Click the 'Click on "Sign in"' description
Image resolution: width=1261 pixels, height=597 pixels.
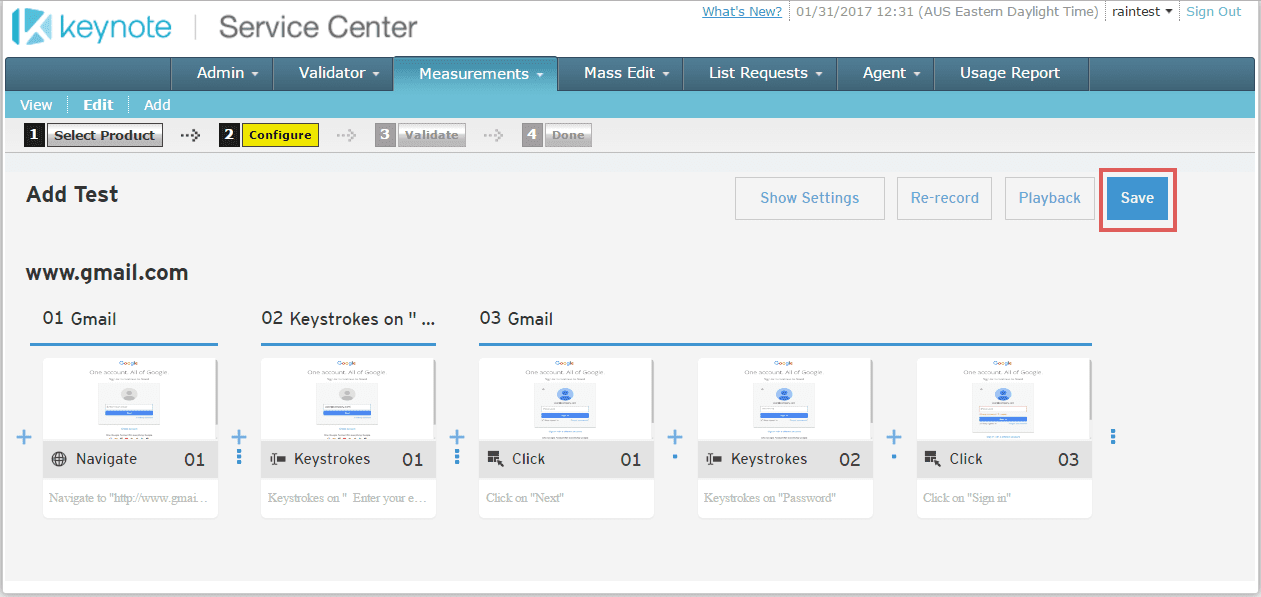coord(967,498)
